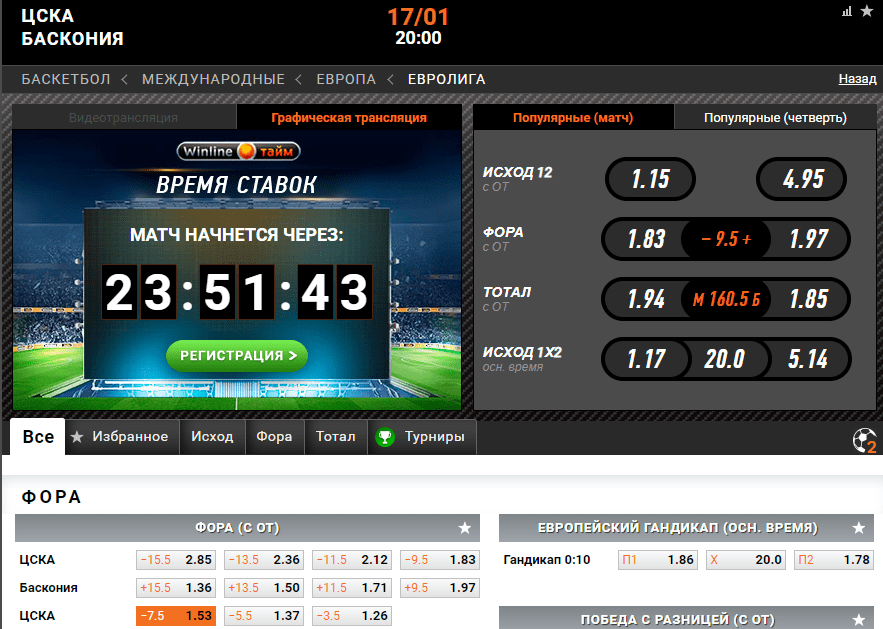
Task: Pick popular Фора odds 1.97
Action: click(809, 239)
